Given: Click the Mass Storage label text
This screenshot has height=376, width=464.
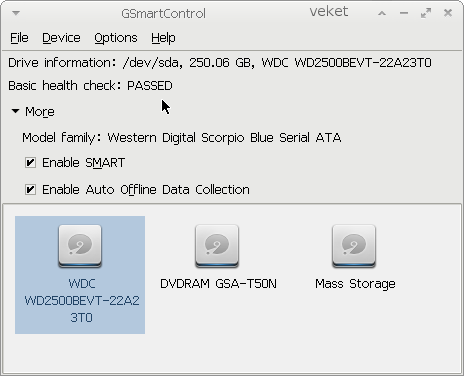Looking at the screenshot, I should [x=355, y=284].
